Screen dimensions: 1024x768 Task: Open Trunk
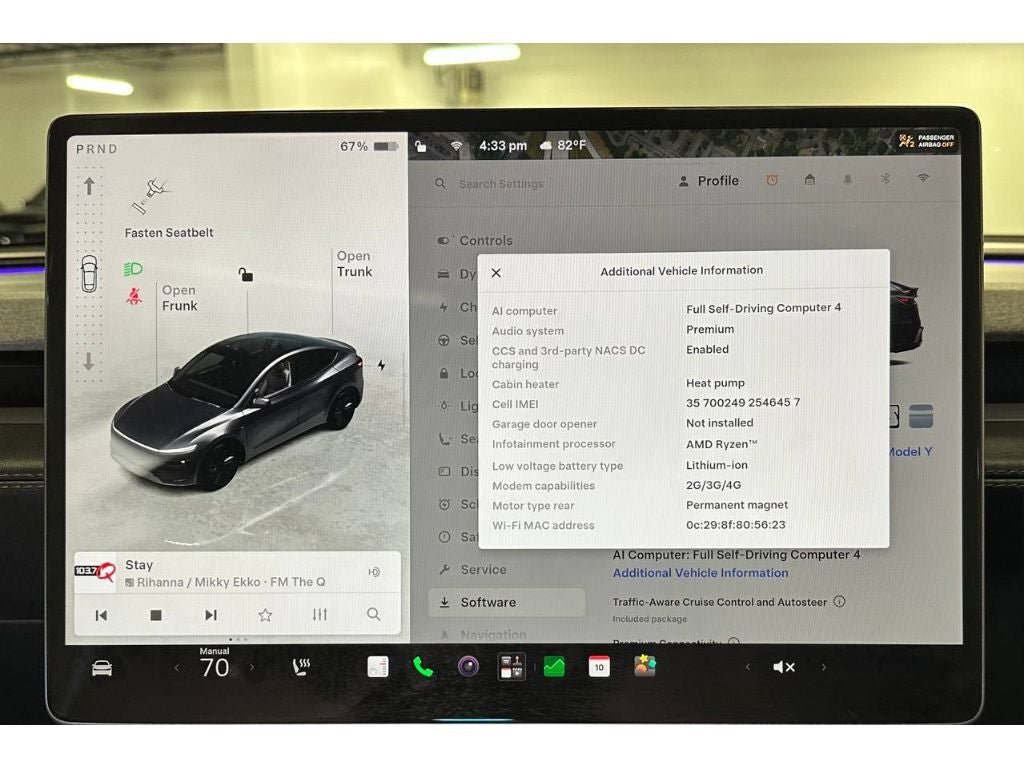pos(354,264)
